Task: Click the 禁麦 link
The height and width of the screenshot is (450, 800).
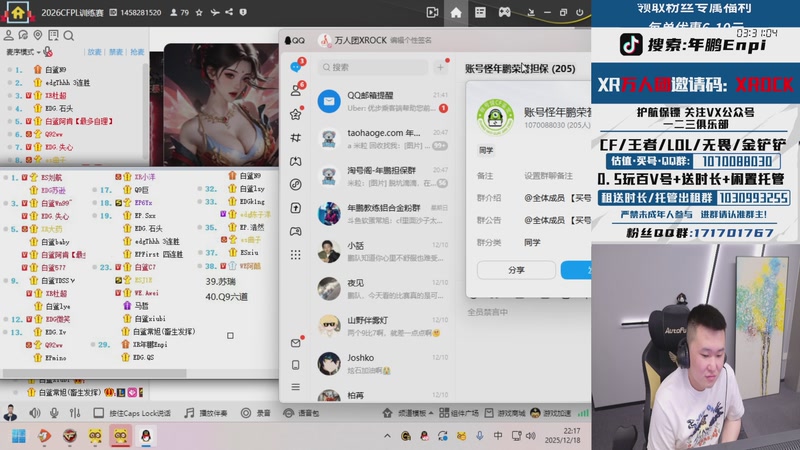Action: (x=116, y=52)
